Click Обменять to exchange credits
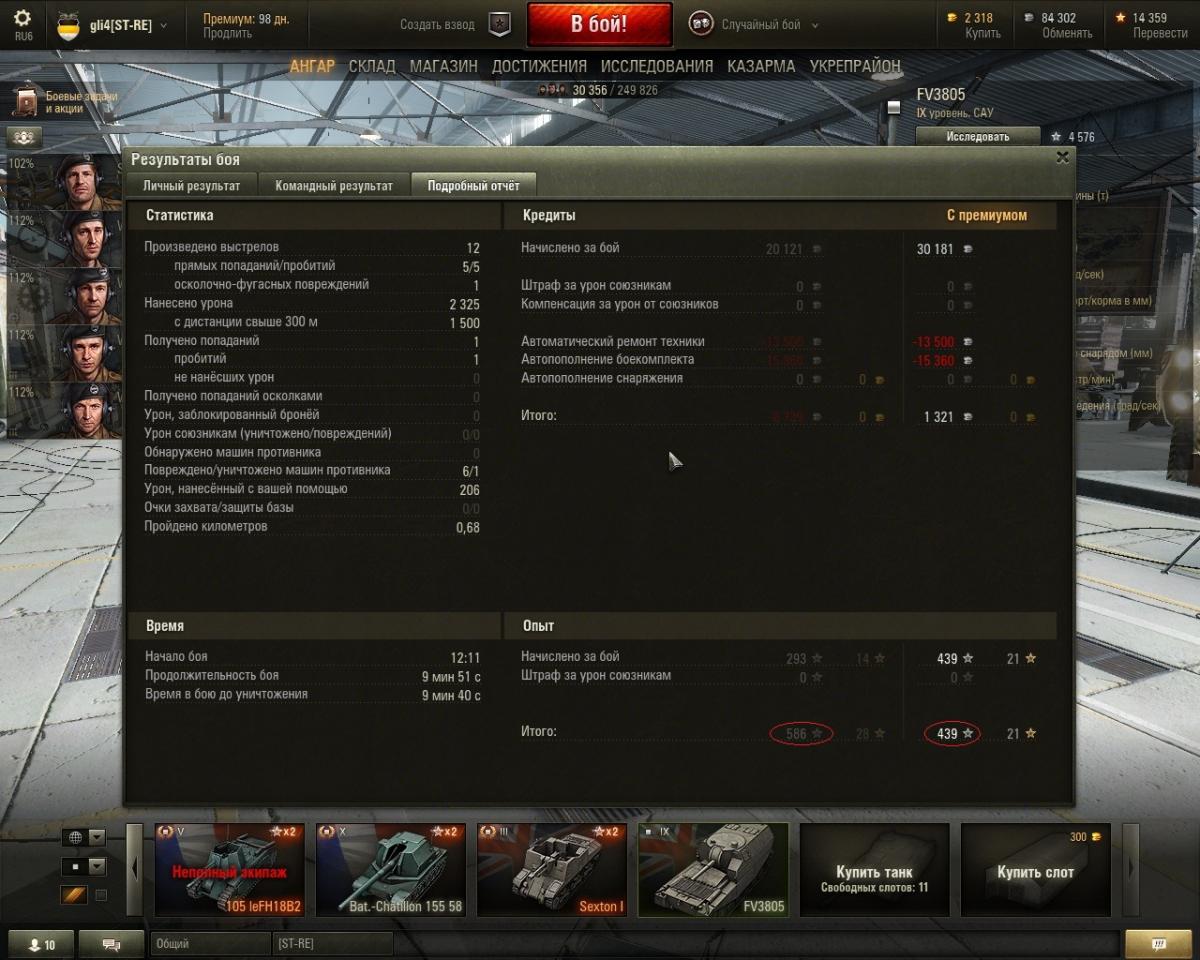1200x960 pixels. (x=1067, y=33)
